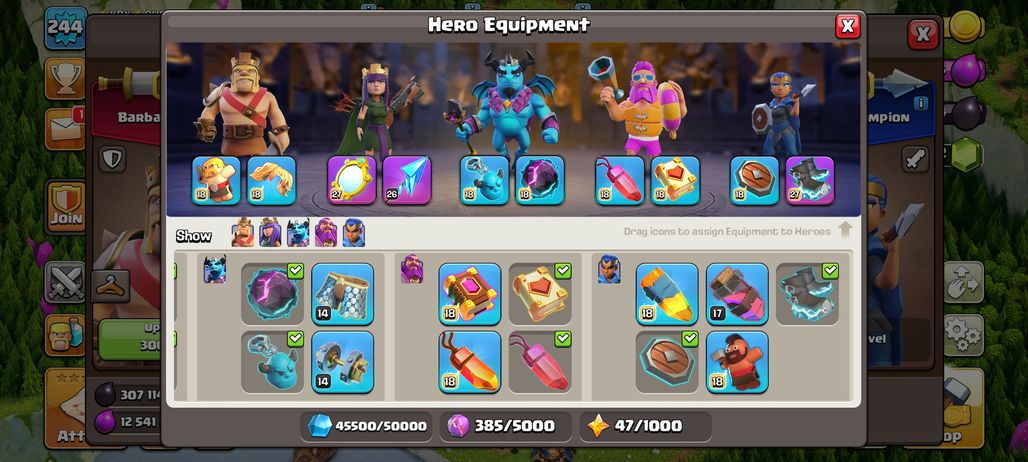Close the Hero Equipment window
The image size is (1028, 462).
tap(848, 26)
